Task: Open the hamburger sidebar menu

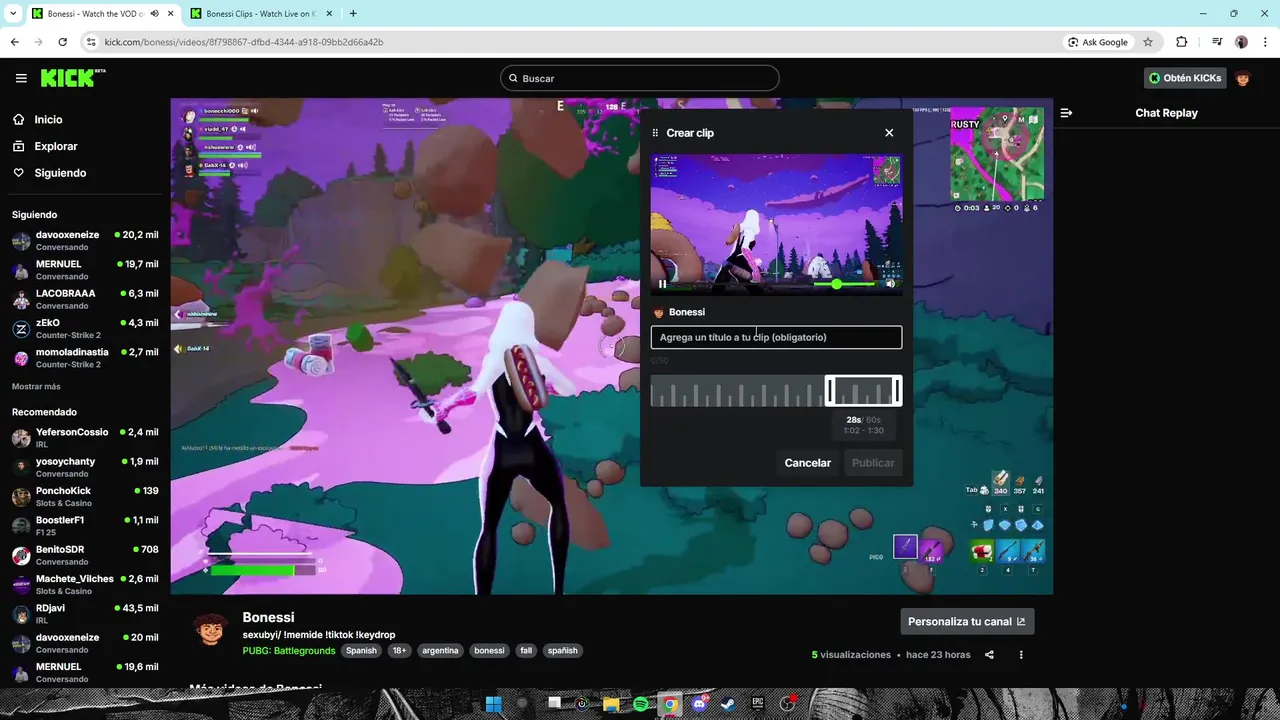Action: click(x=21, y=78)
